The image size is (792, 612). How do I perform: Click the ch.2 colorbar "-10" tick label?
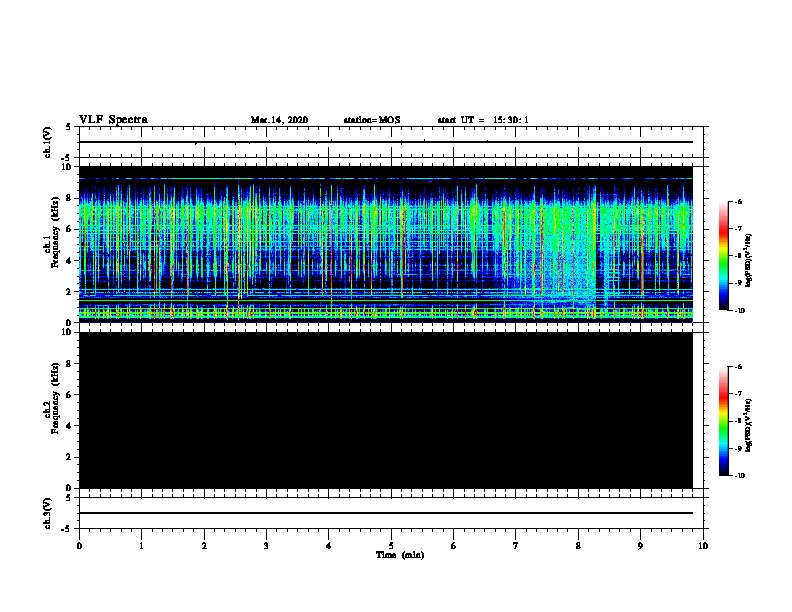coord(739,476)
